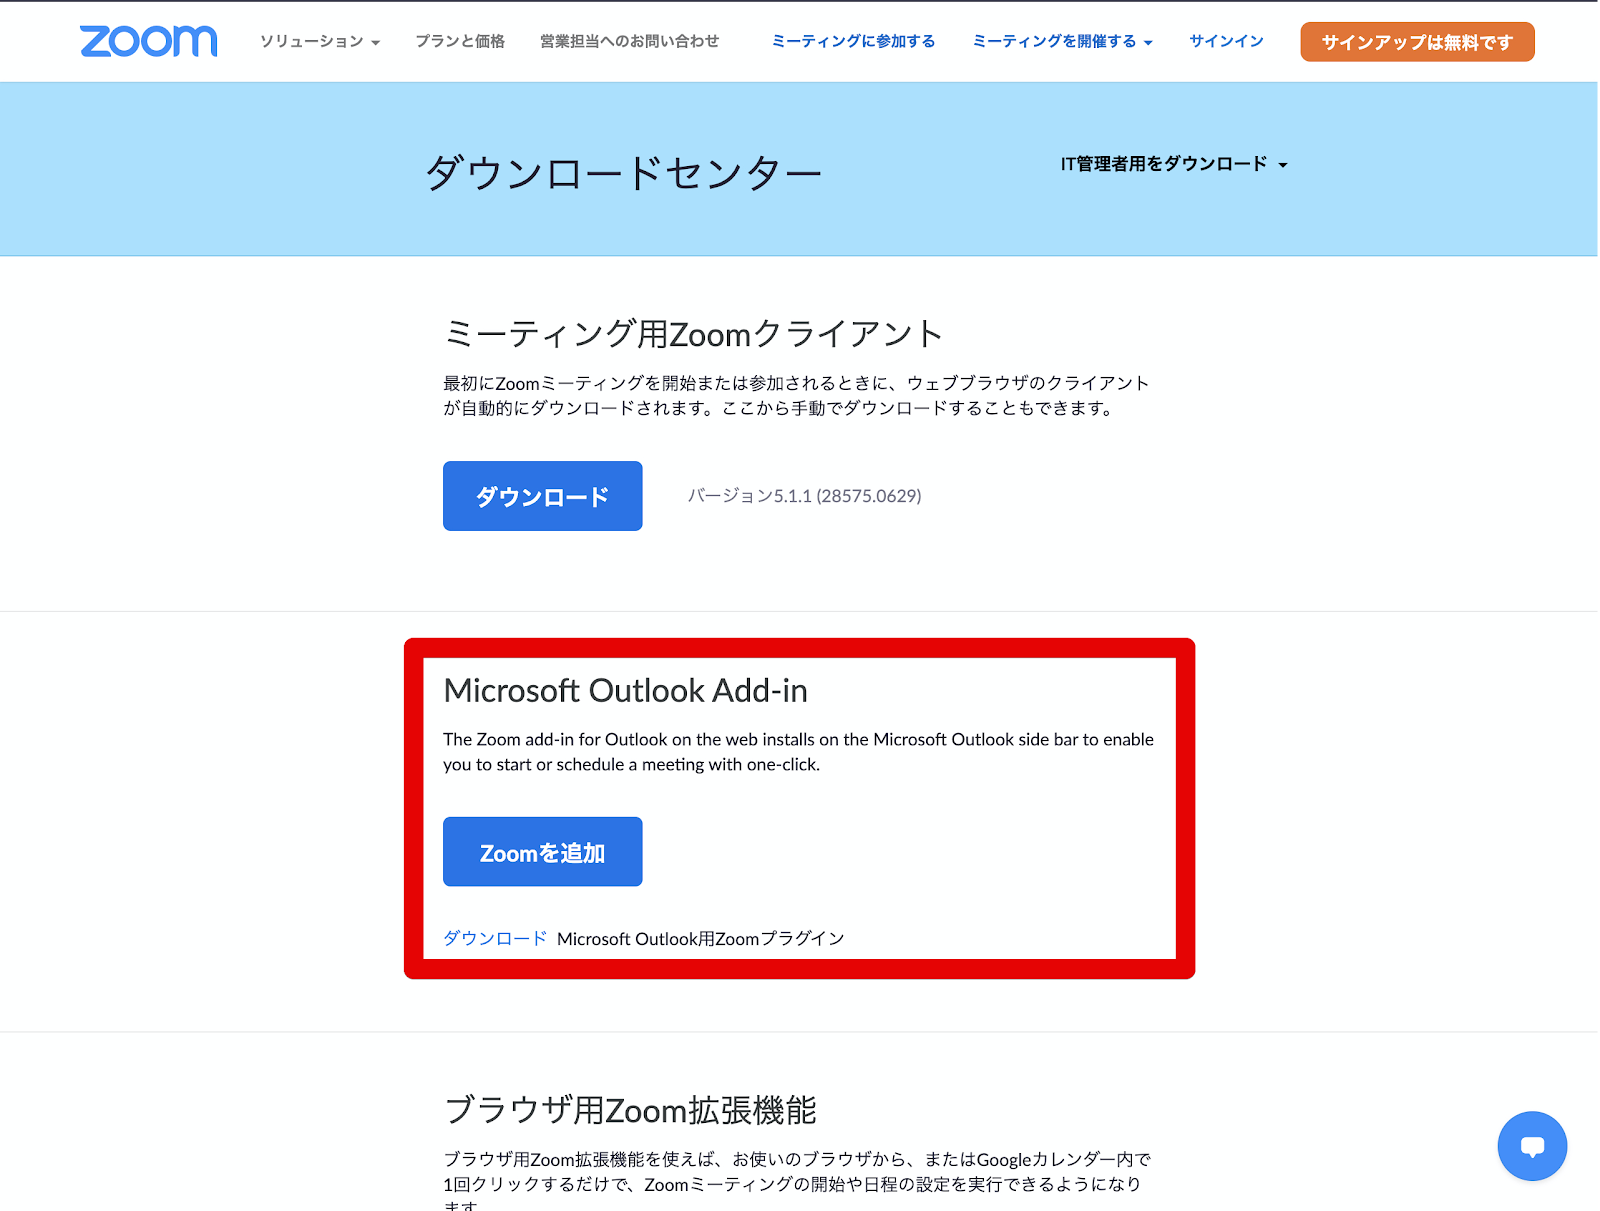Open 営業担当へのお問い合わせ menu item
The image size is (1600, 1211).
pyautogui.click(x=629, y=41)
